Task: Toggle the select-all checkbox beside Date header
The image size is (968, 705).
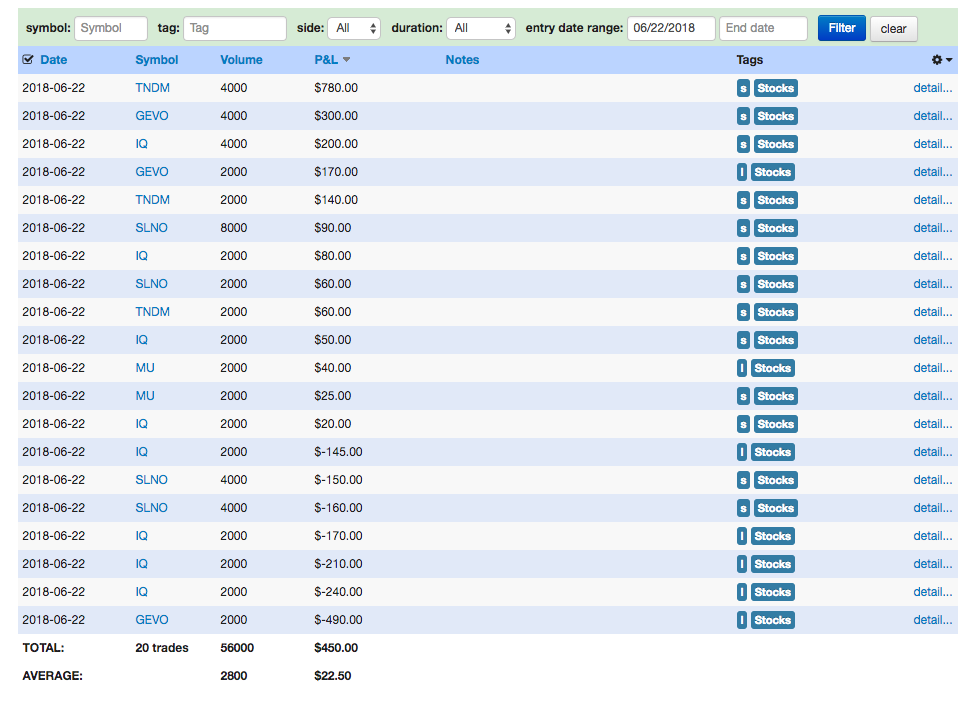Action: 28,60
